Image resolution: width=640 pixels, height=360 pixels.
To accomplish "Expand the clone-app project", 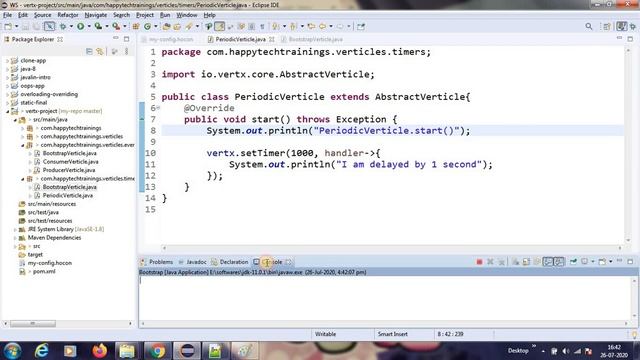I will (x=7, y=60).
